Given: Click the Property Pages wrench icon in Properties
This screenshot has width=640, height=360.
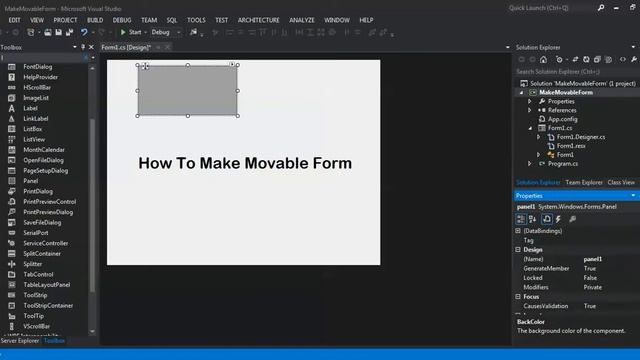Looking at the screenshot, I should (573, 219).
